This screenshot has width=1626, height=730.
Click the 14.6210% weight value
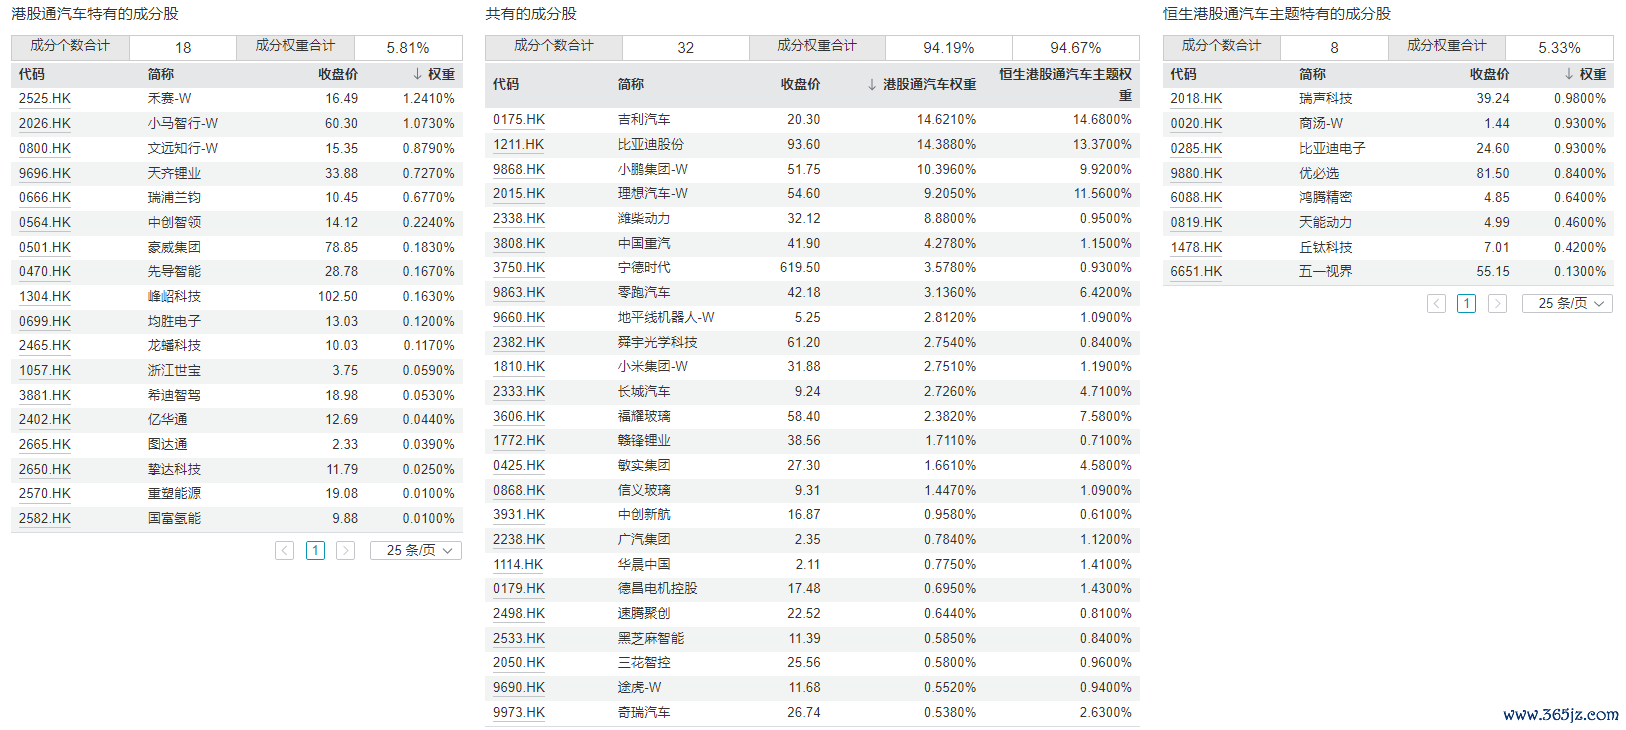(x=946, y=120)
